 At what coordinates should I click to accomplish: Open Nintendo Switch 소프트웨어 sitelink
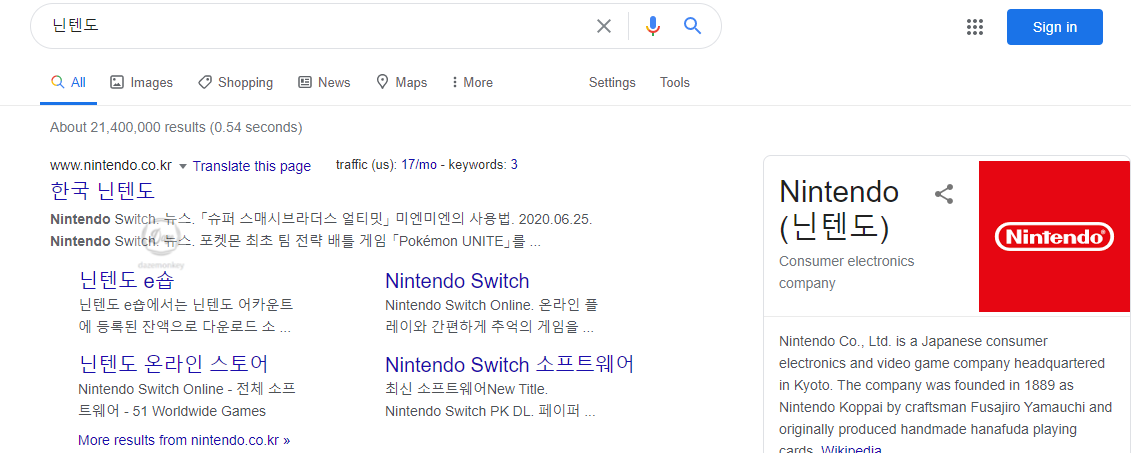pyautogui.click(x=510, y=363)
